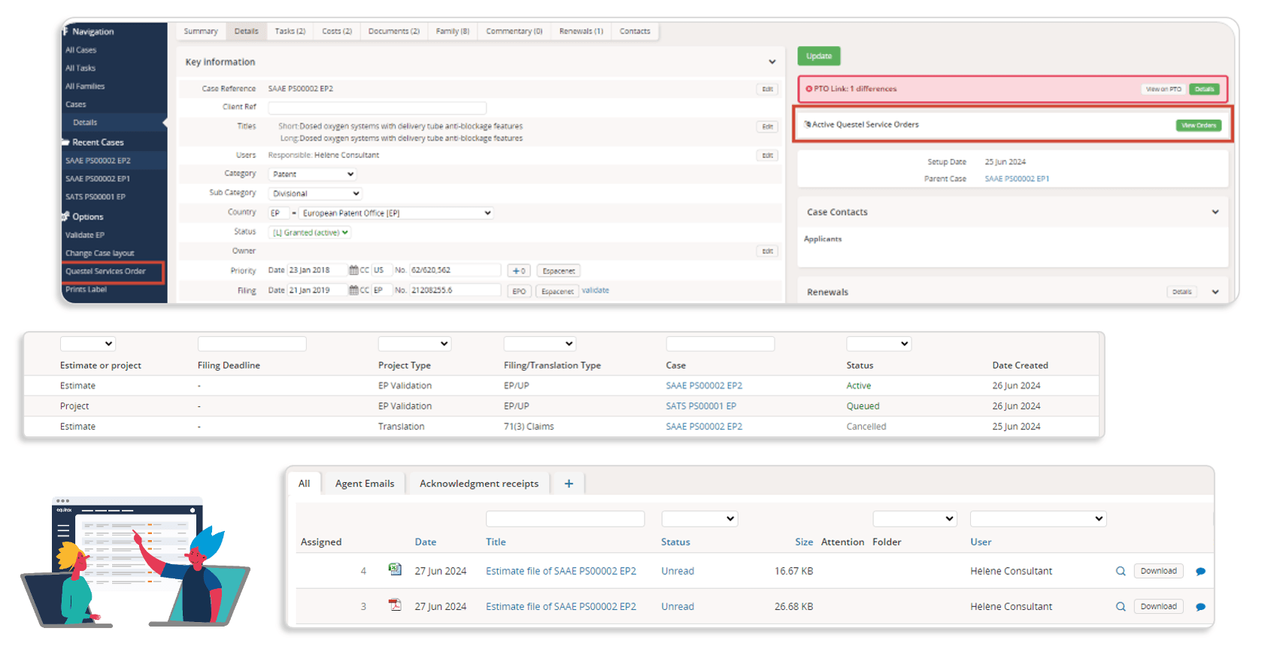
Task: Open the parent case SAAE PS00002 EP1 link
Action: (x=1016, y=179)
